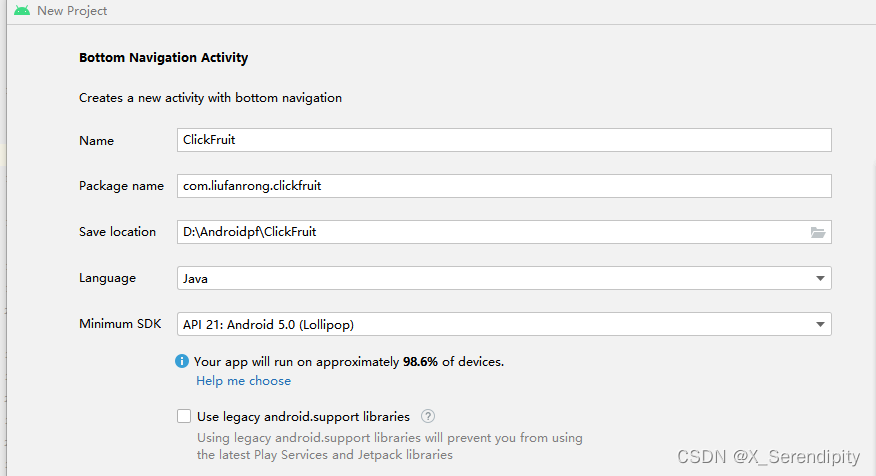Click the Minimum SDK label text

pyautogui.click(x=120, y=323)
